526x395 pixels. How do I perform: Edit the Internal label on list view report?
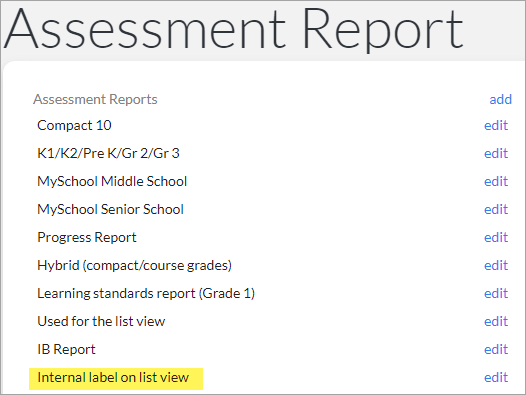coord(496,377)
